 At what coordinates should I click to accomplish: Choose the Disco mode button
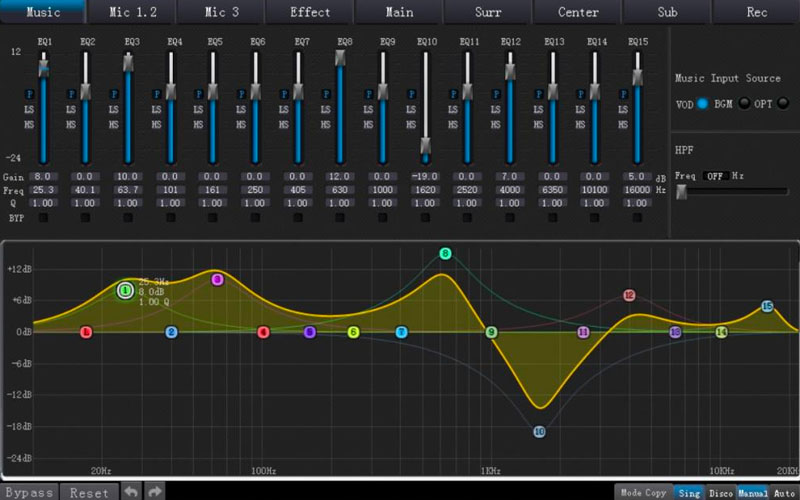coord(720,493)
